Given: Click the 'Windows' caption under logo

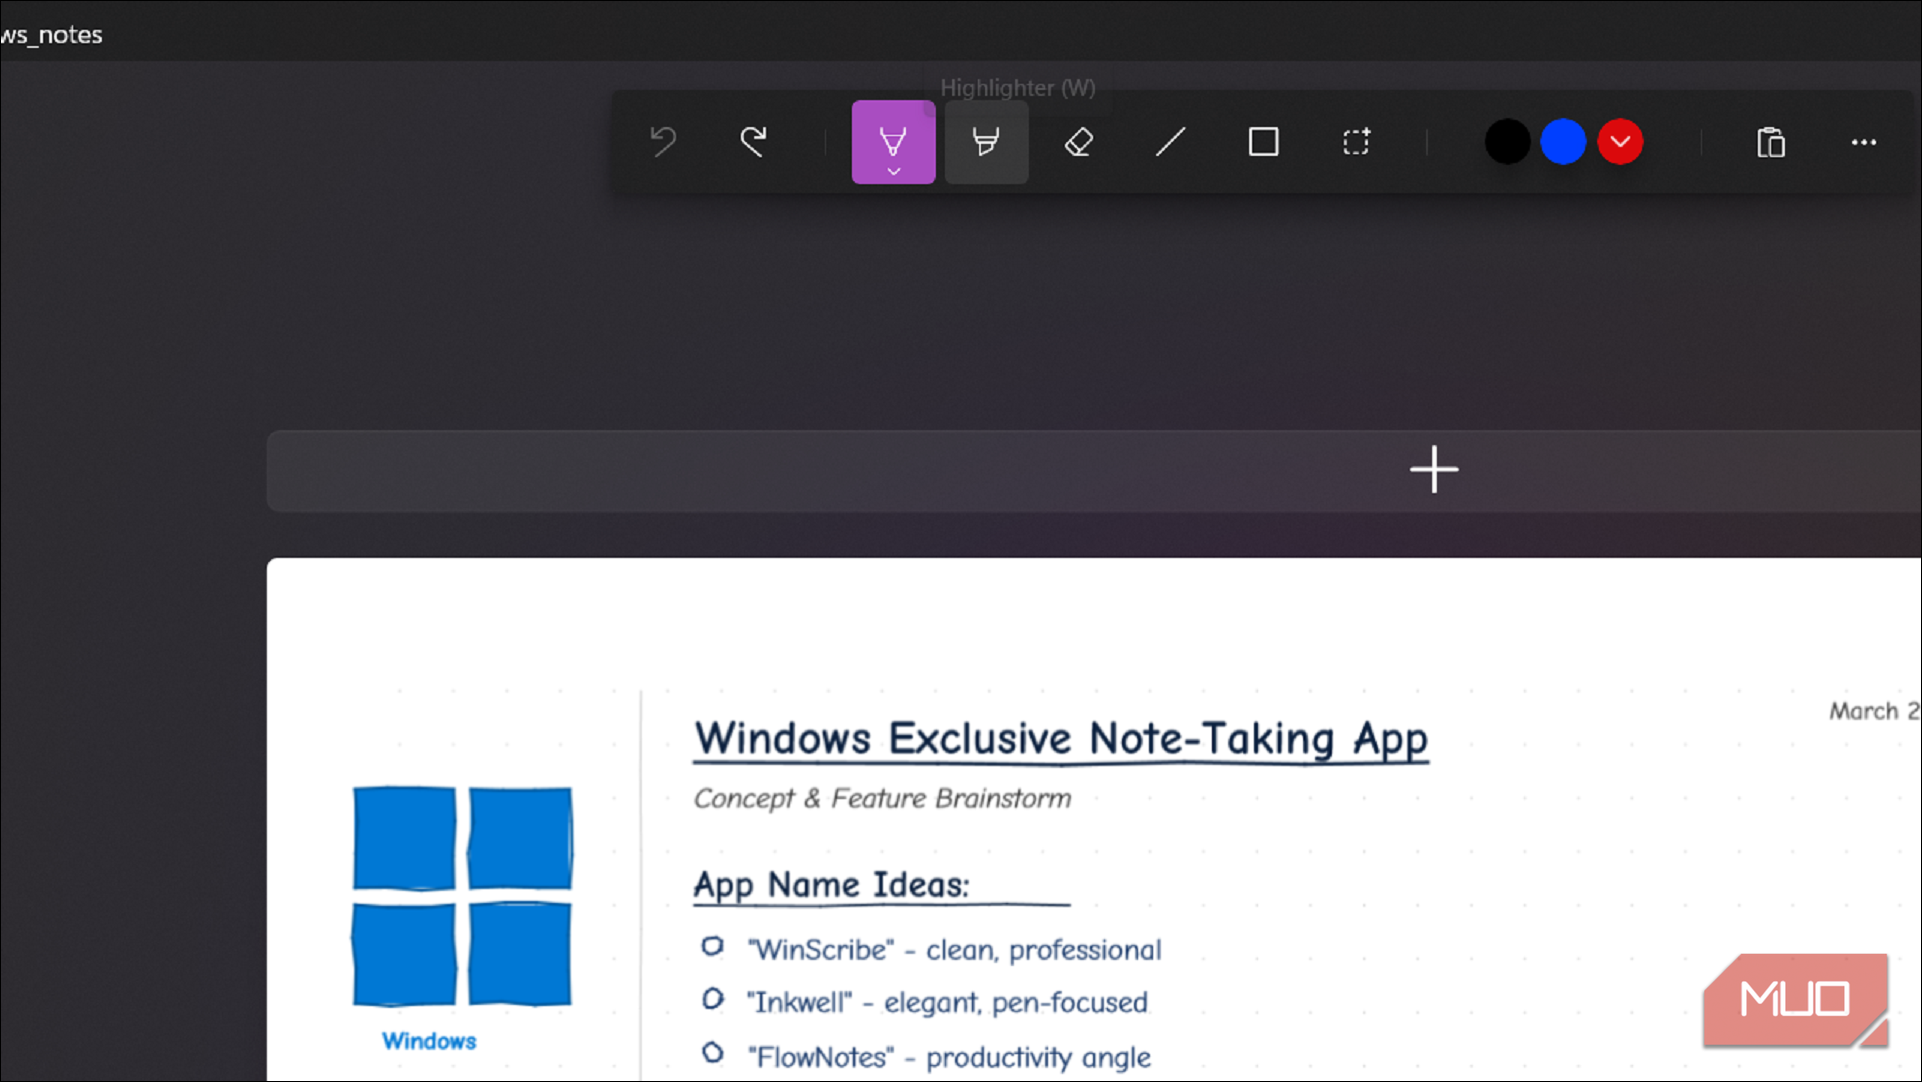Looking at the screenshot, I should point(429,1041).
